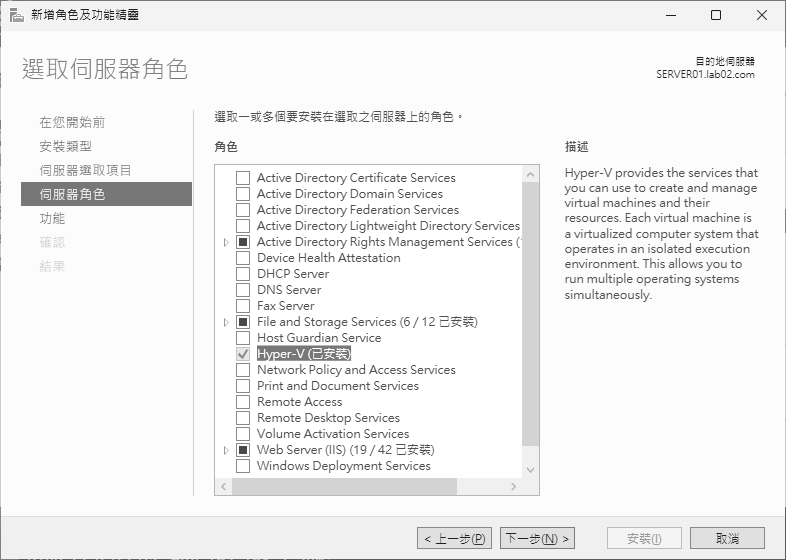Enable the DHCP Server role checkbox
786x560 pixels.
[x=243, y=274]
